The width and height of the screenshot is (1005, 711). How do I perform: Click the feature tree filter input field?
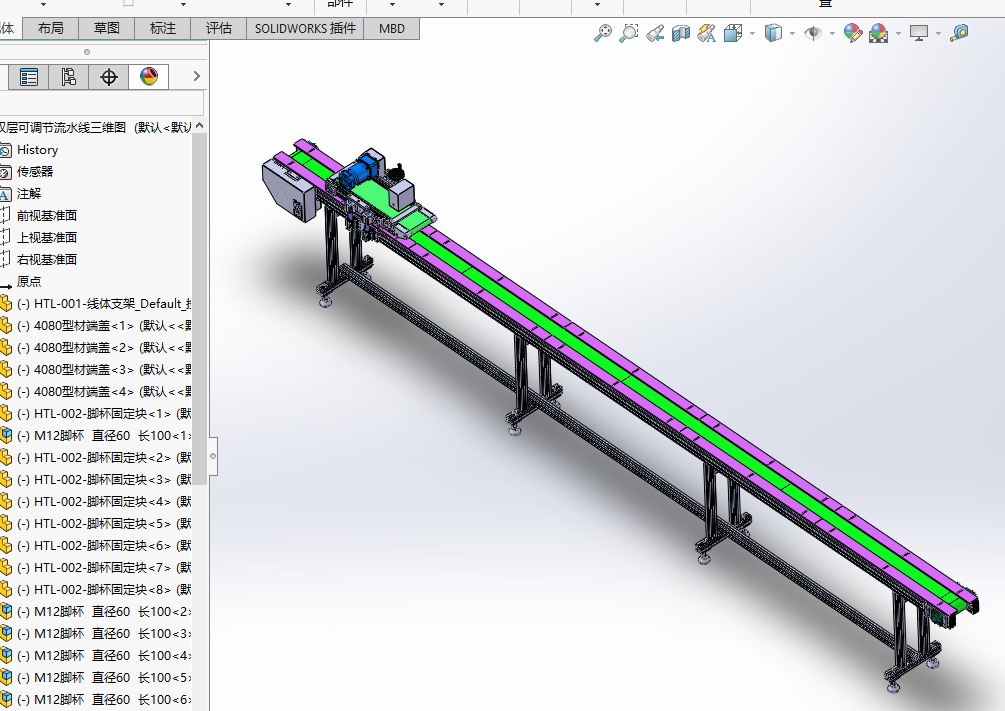pos(100,103)
